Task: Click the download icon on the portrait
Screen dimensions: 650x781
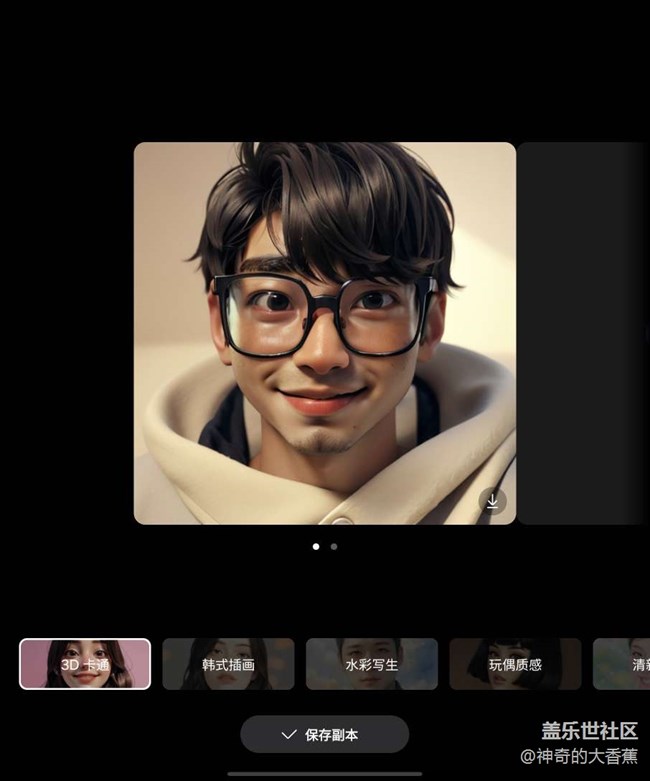Action: click(x=492, y=501)
